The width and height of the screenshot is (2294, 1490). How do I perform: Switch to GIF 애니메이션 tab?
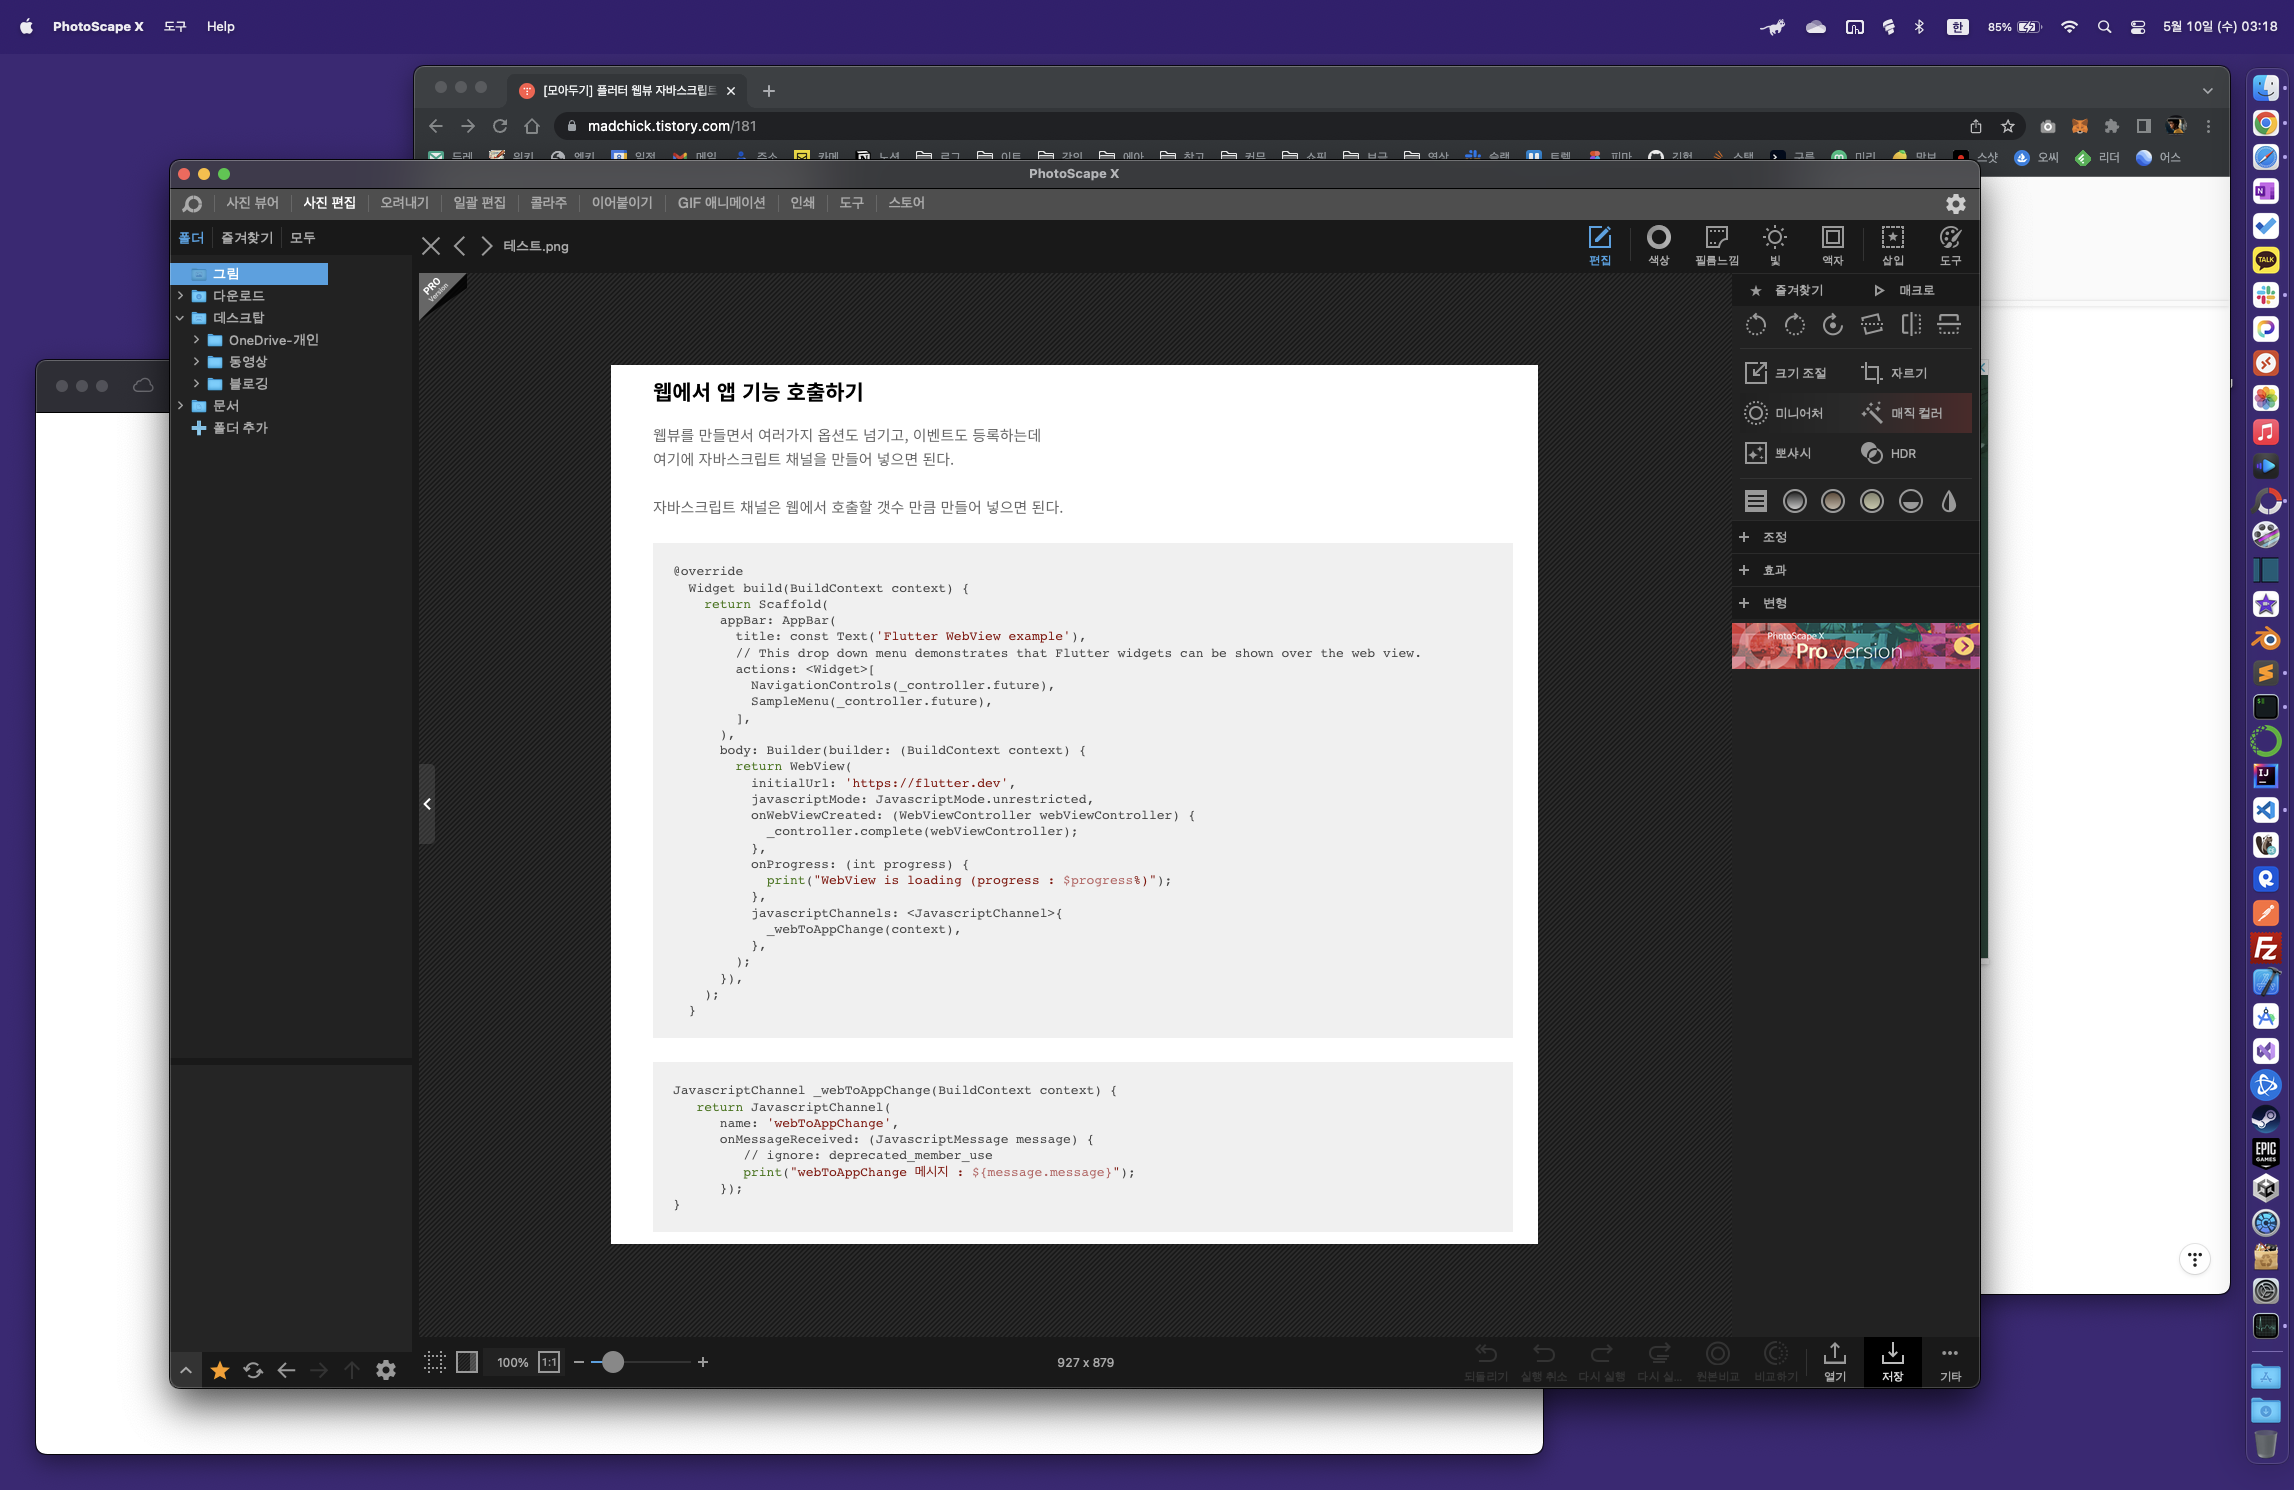click(x=721, y=203)
